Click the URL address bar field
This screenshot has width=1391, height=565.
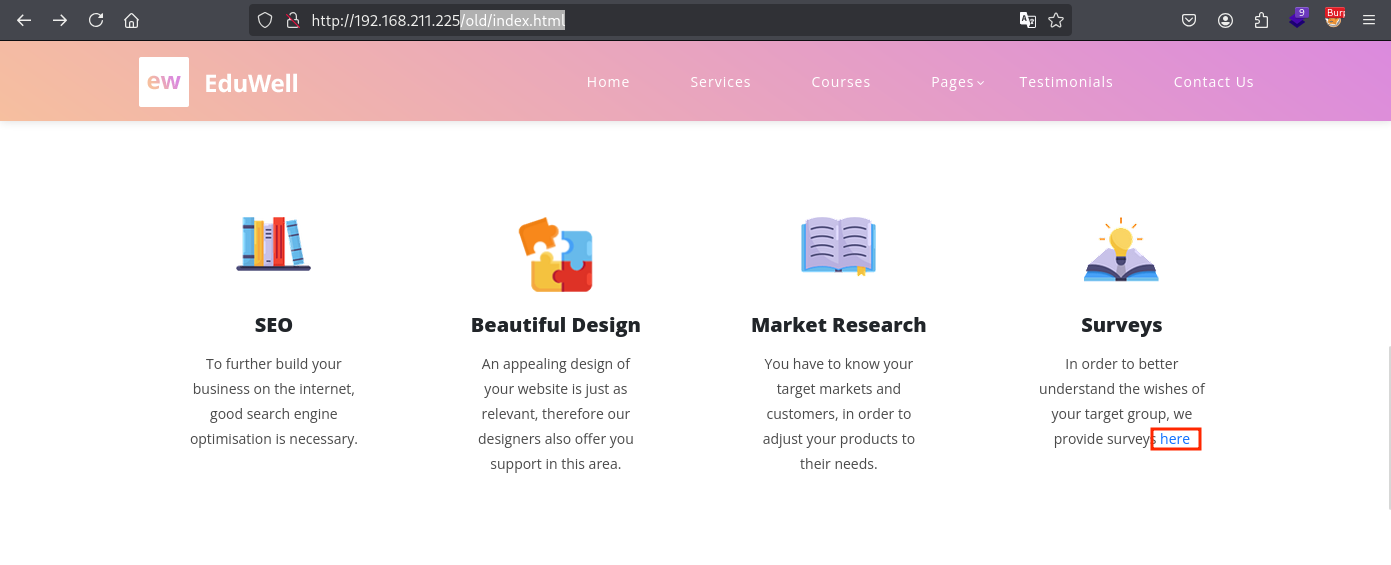click(x=660, y=20)
